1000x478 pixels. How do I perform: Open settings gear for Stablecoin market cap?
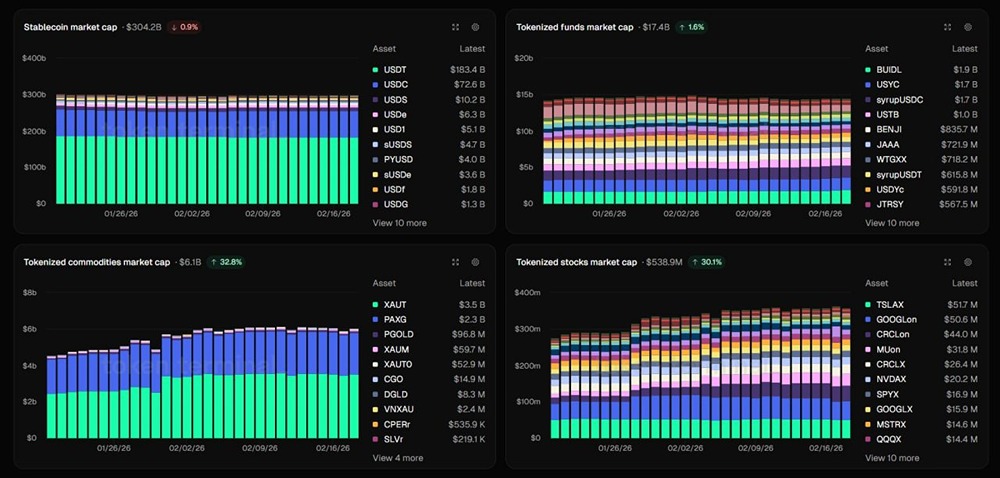point(475,27)
